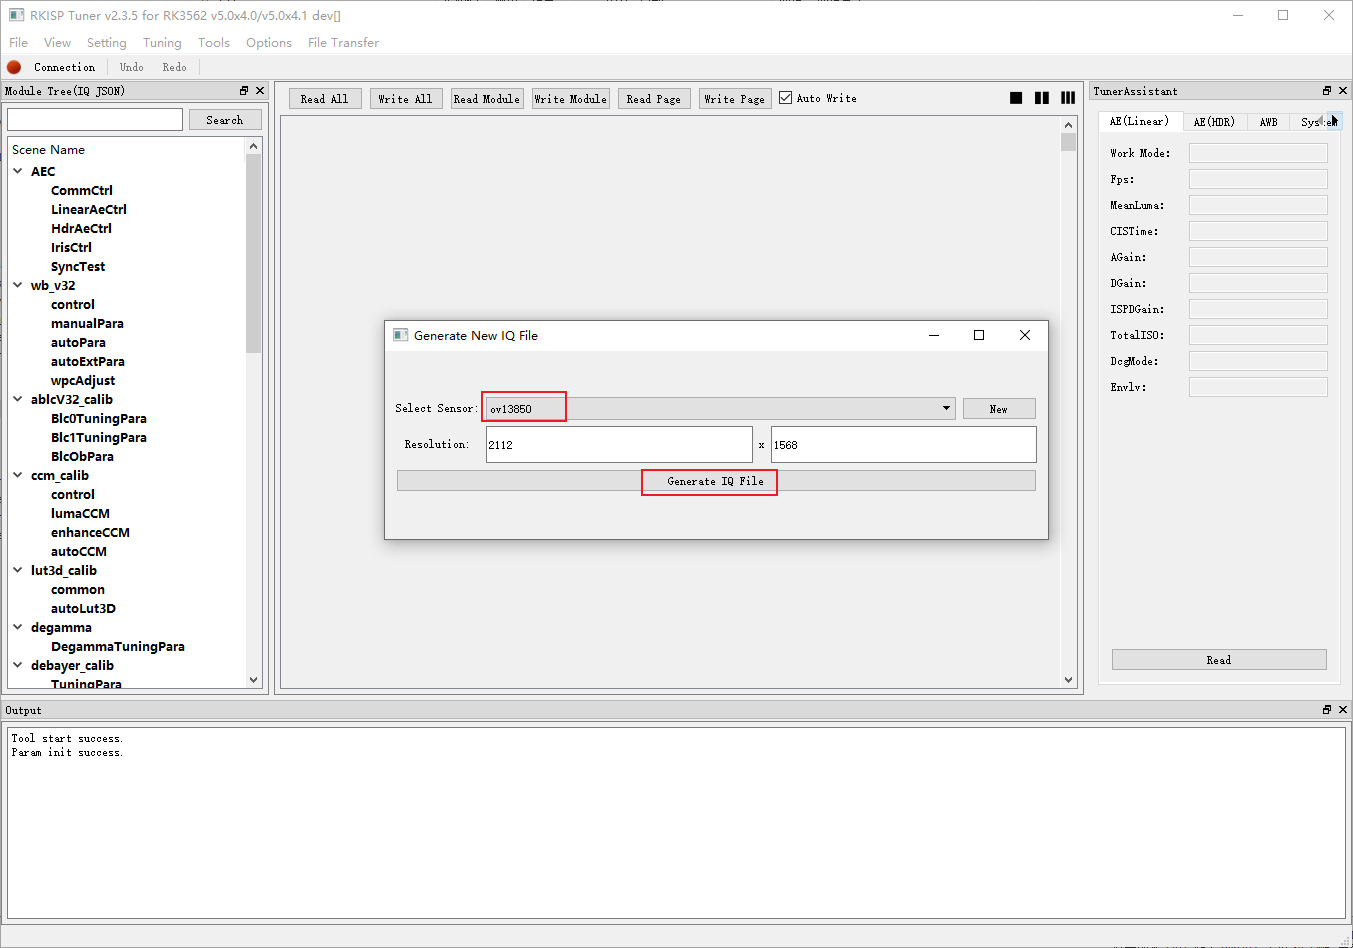Collapse the ccm_calib tree node
Image resolution: width=1353 pixels, height=948 pixels.
[x=18, y=475]
